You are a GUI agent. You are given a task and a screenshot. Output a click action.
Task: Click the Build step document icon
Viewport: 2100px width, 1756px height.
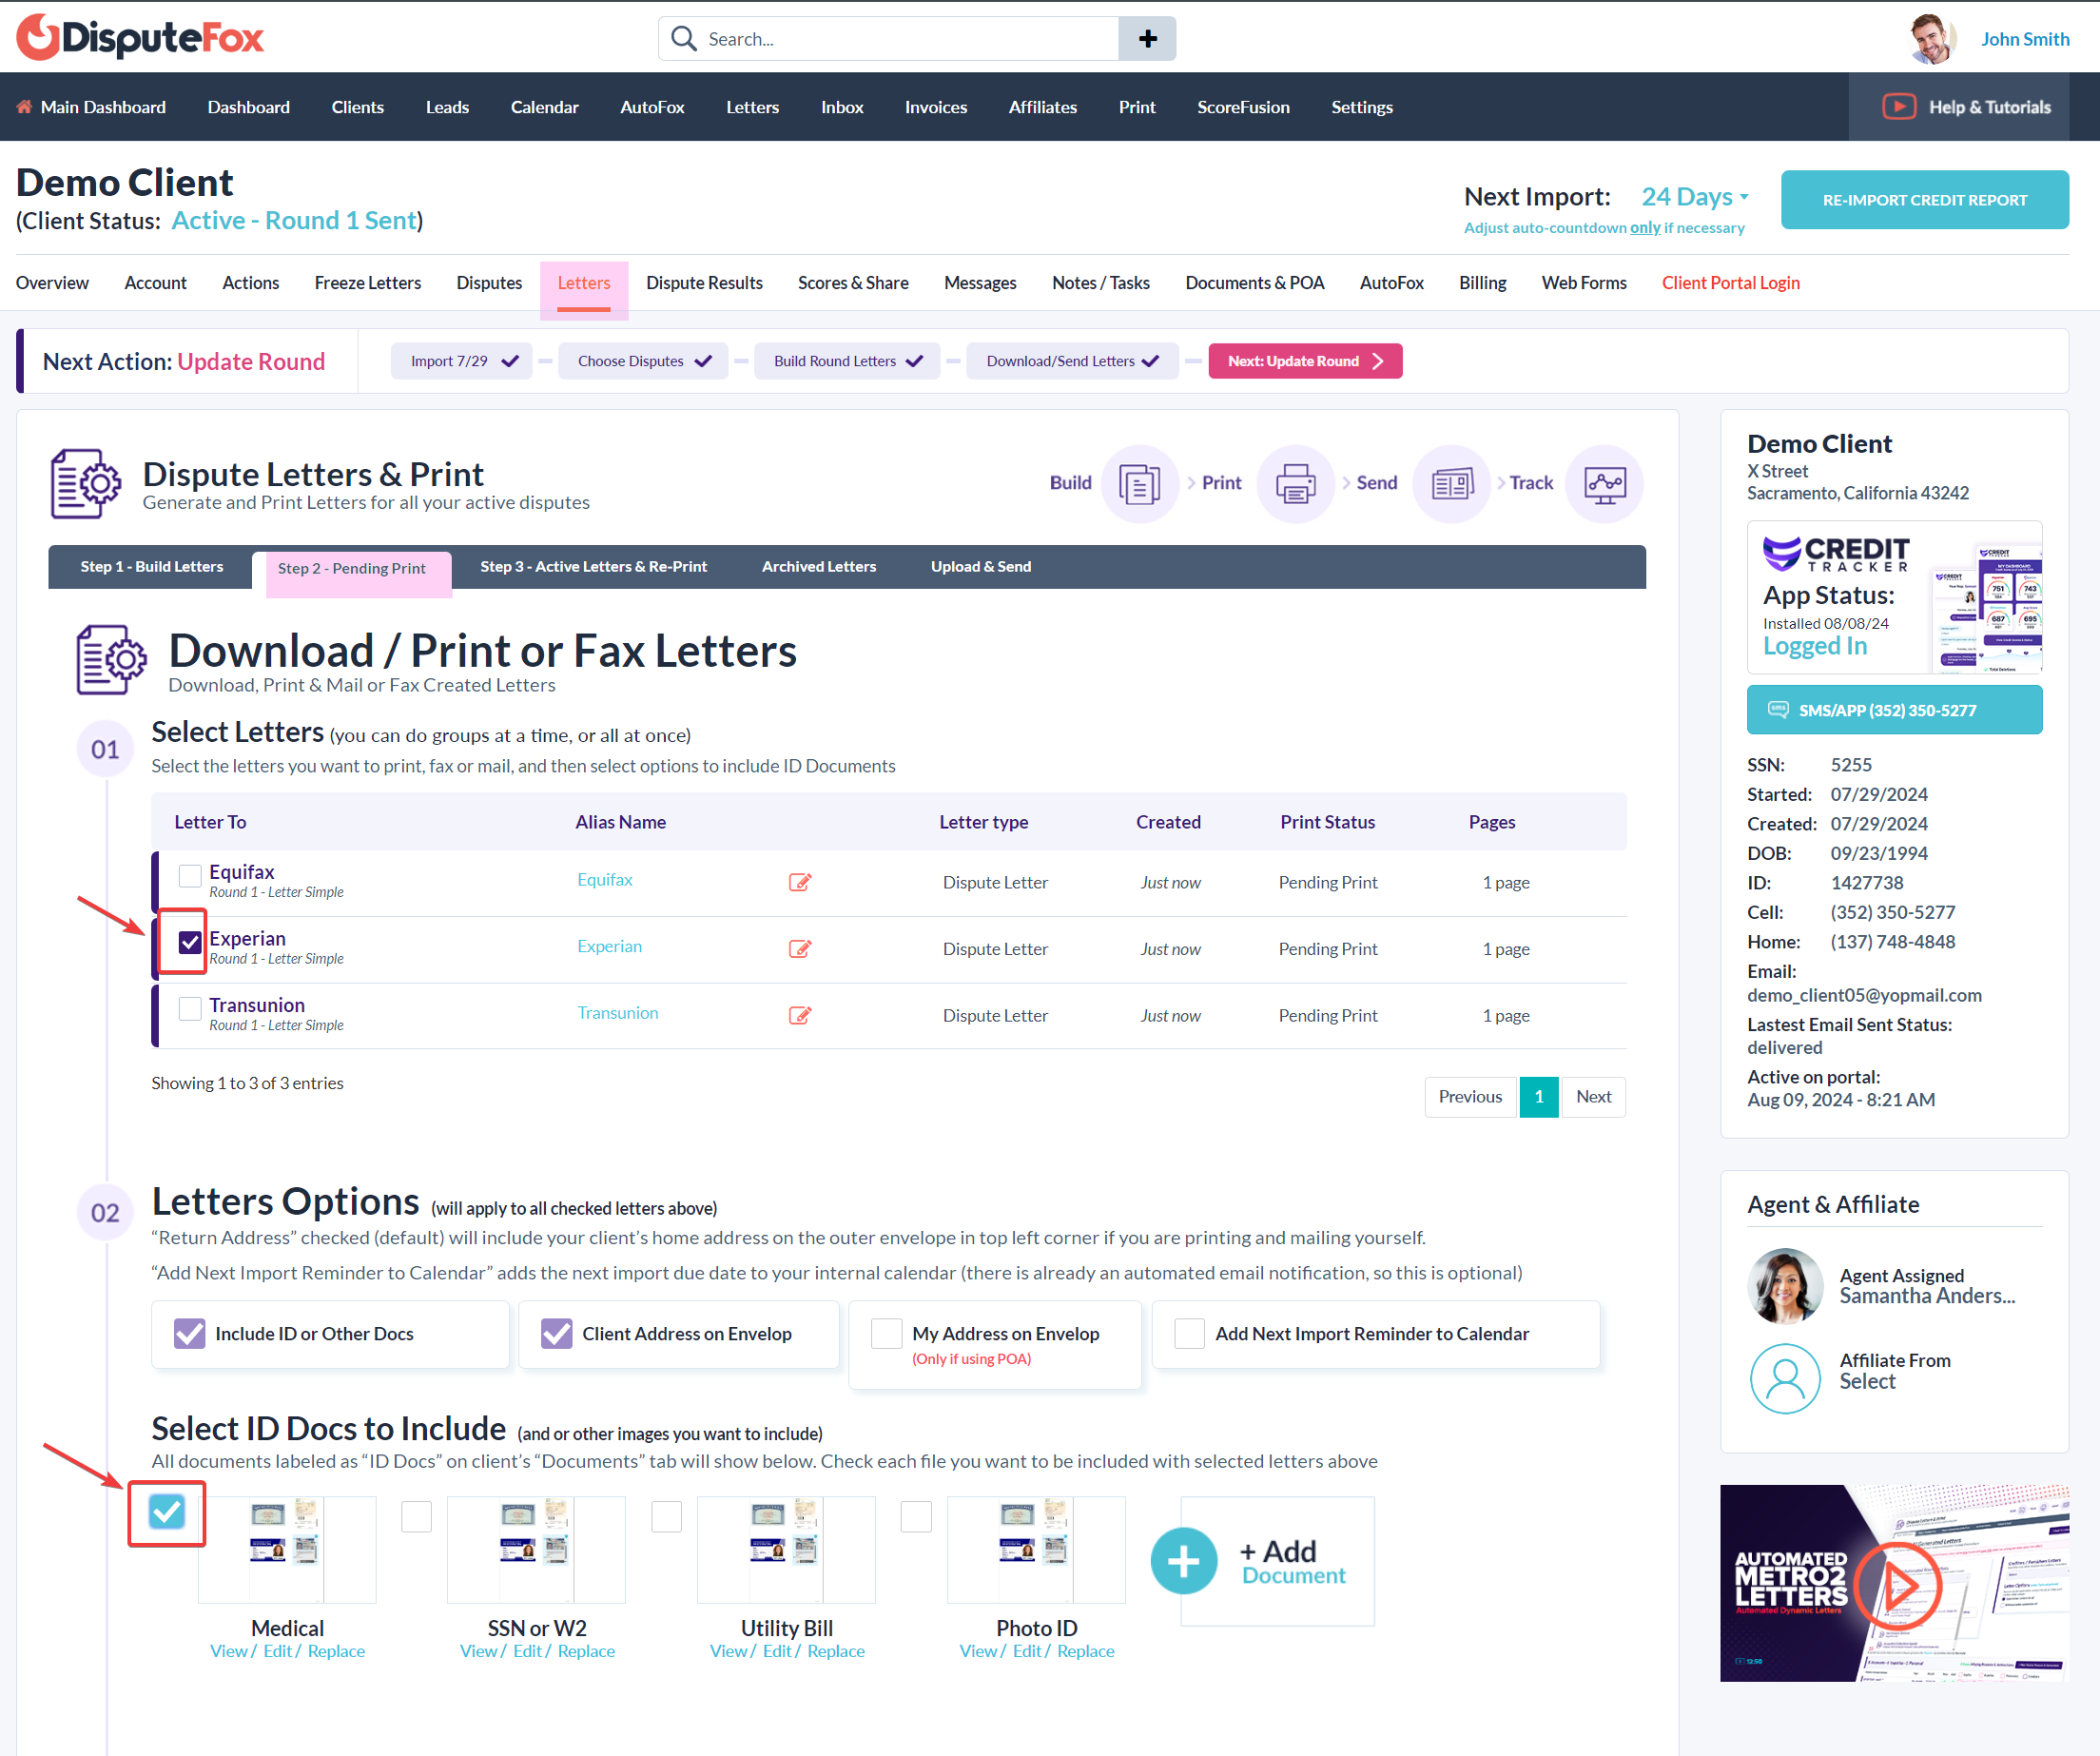coord(1139,484)
